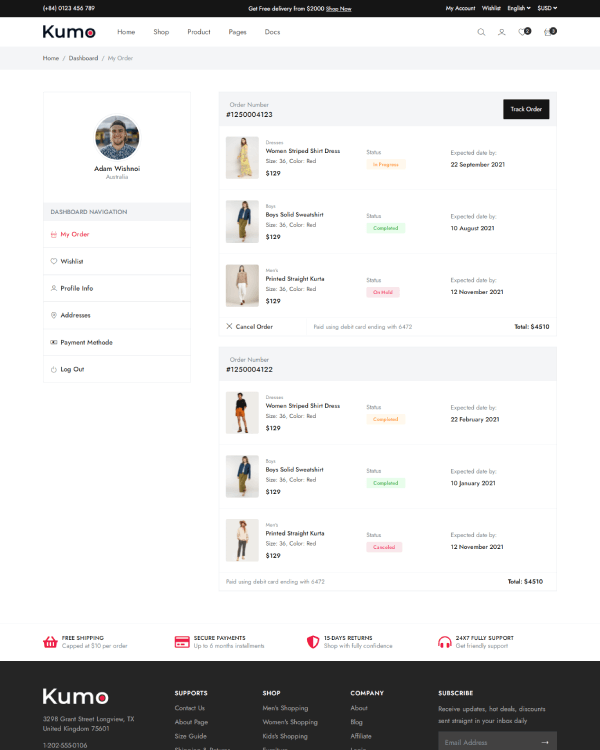Open the wishlist heart icon in header
Screen dimensions: 600x750
pyautogui.click(x=524, y=32)
